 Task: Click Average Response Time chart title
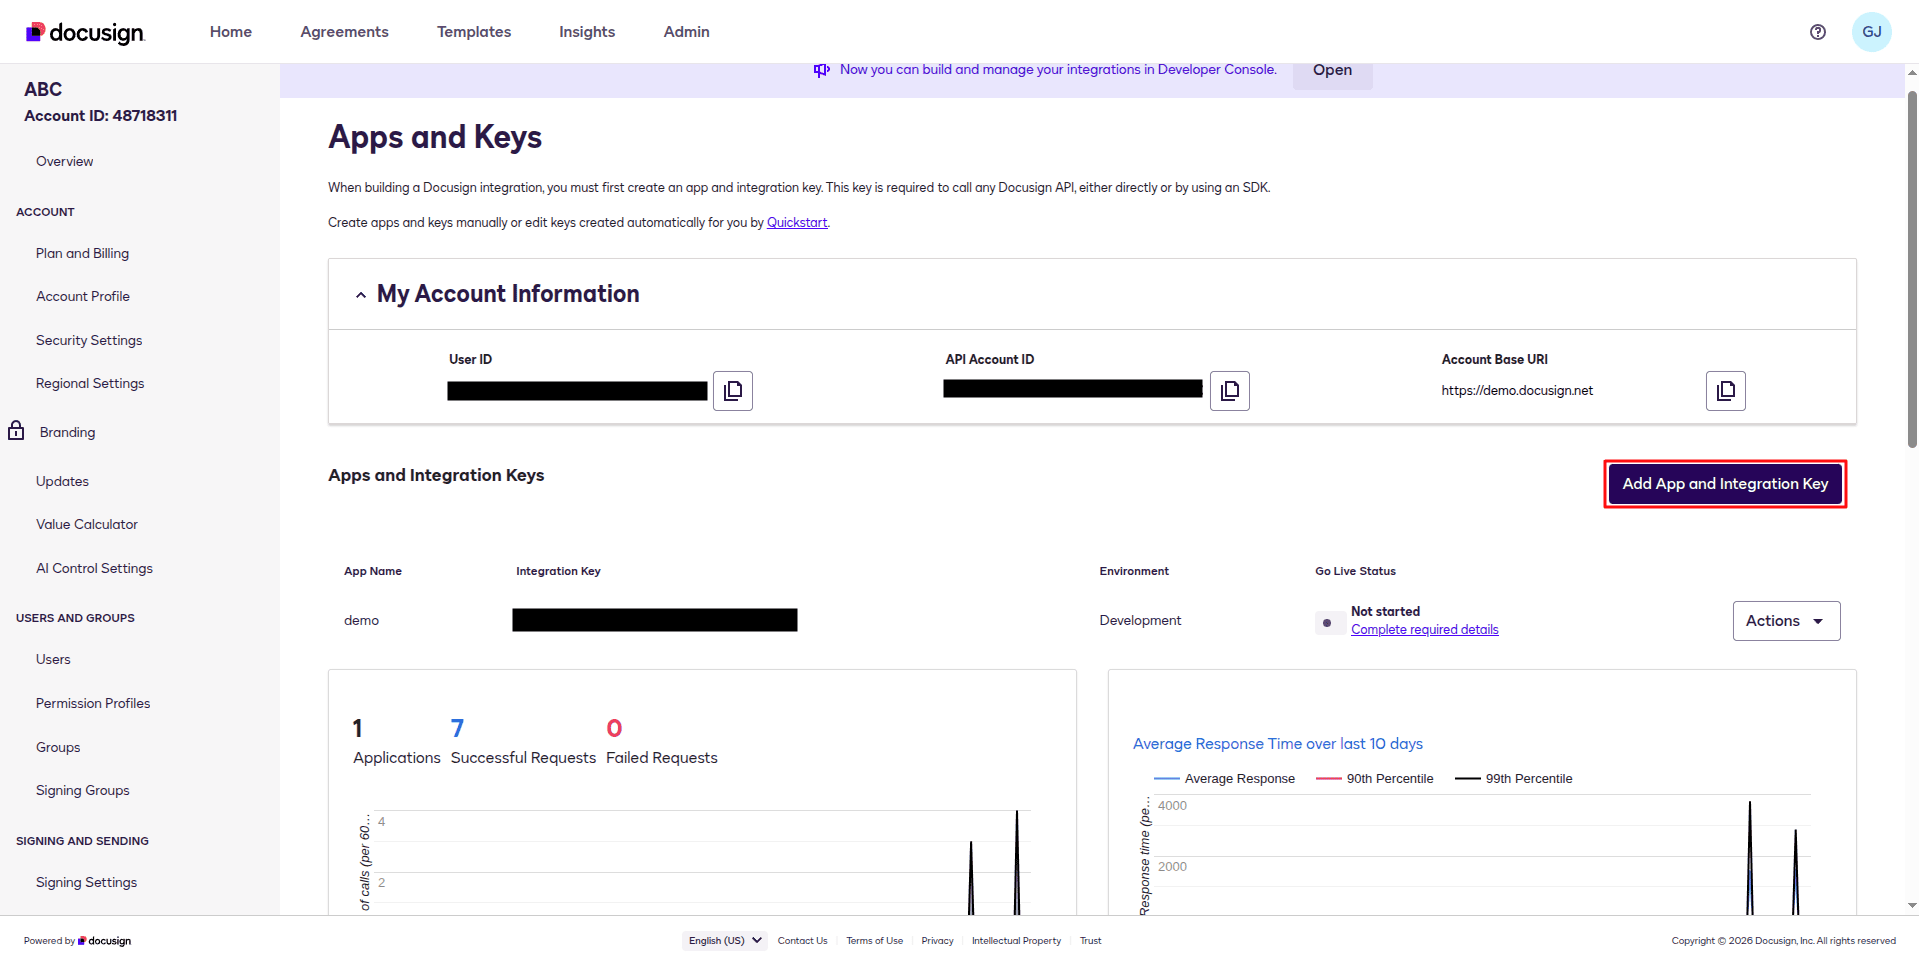pos(1277,744)
